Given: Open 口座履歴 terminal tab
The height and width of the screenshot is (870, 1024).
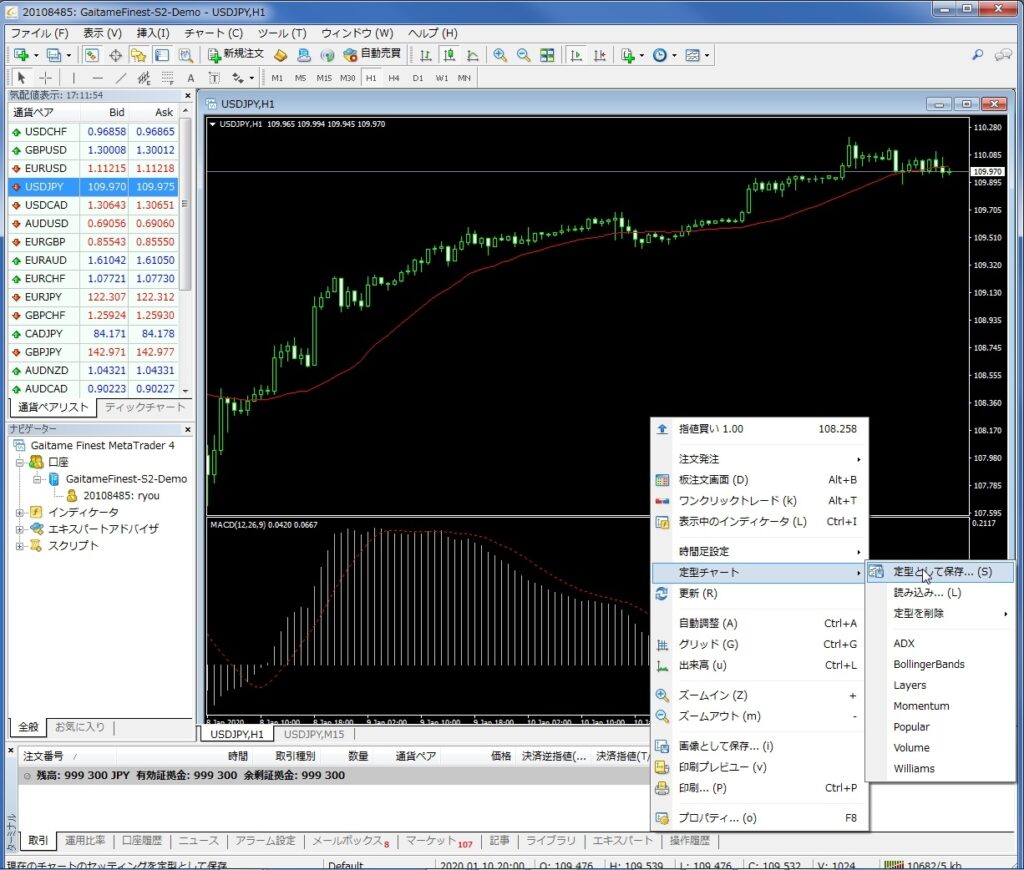Looking at the screenshot, I should pyautogui.click(x=142, y=841).
